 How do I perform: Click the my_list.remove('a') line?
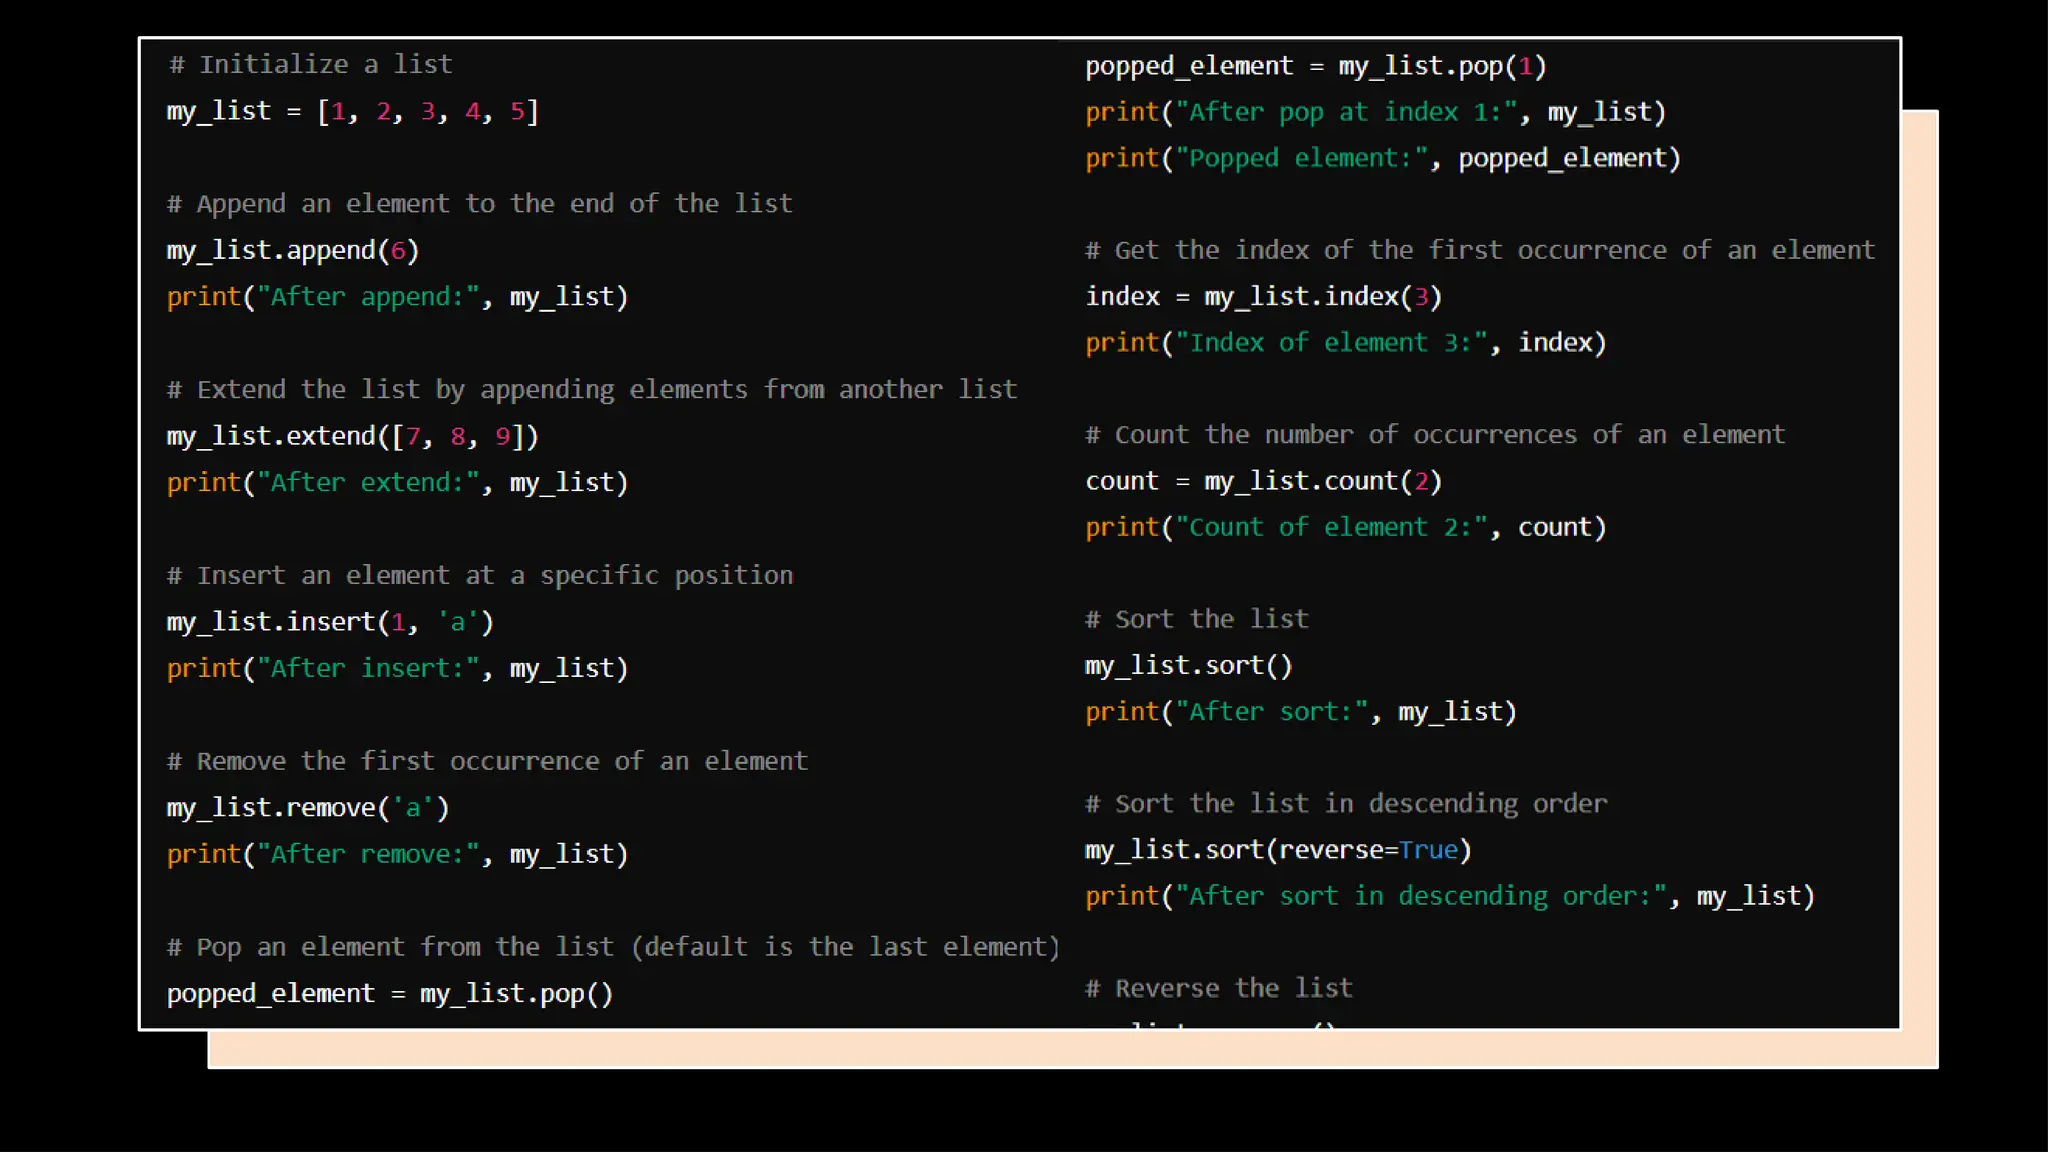coord(307,808)
